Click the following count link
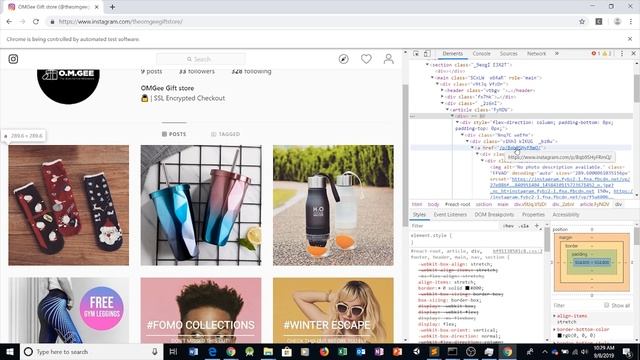Image resolution: width=640 pixels, height=360 pixels. tap(251, 71)
